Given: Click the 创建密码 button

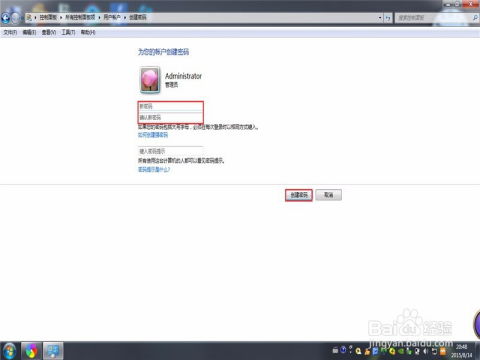Looking at the screenshot, I should (299, 195).
